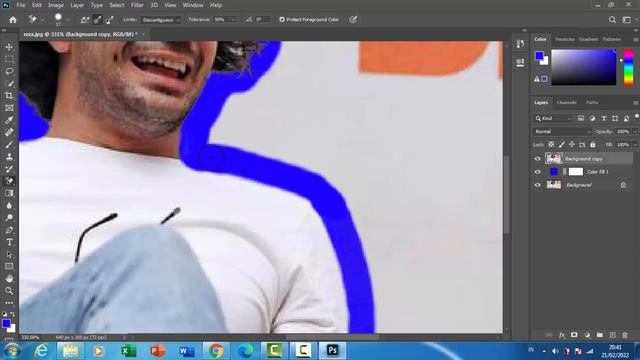
Task: Click the layer fx styles icon
Action: [x=562, y=335]
